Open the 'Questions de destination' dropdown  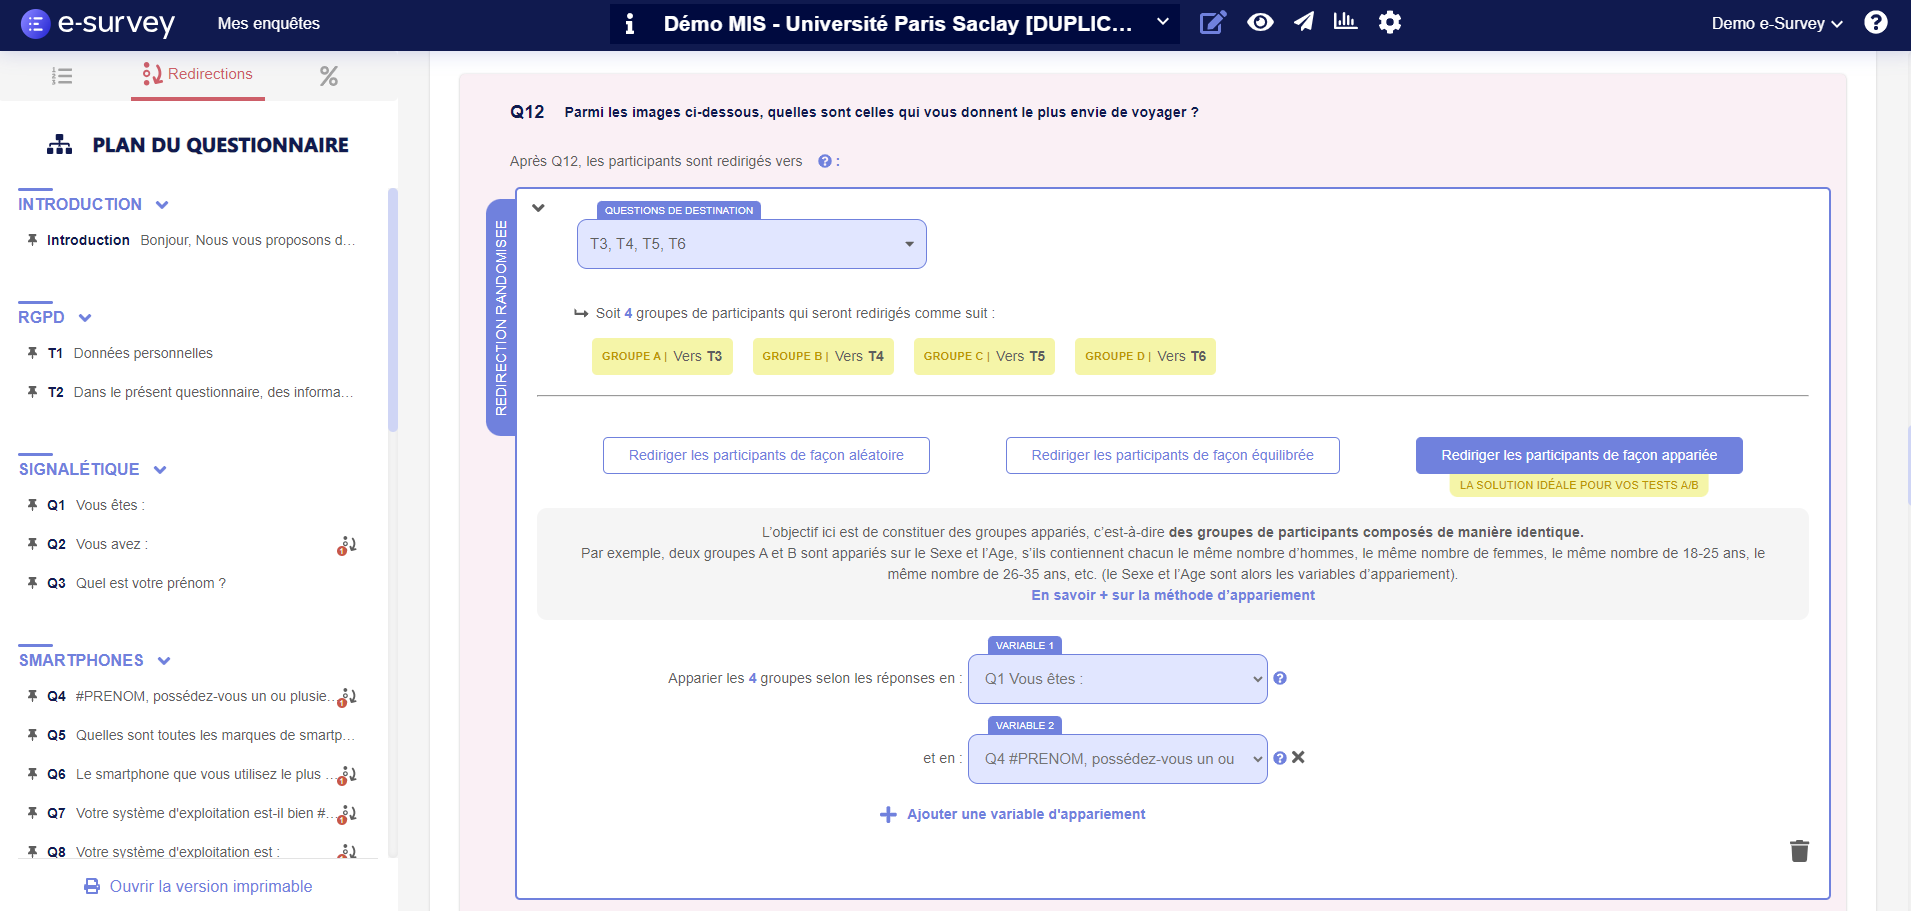750,243
